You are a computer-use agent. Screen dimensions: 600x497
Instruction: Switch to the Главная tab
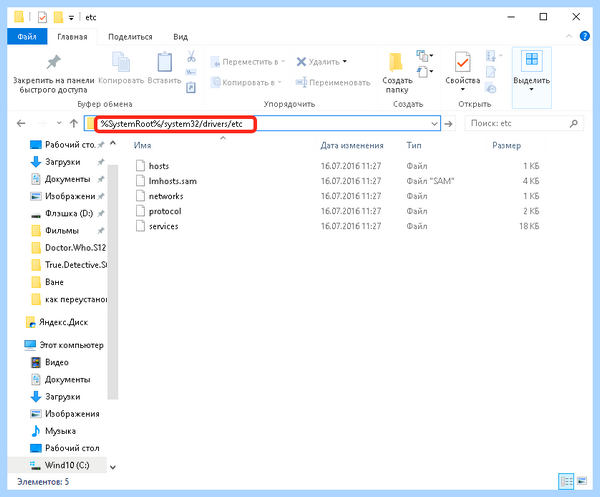coord(72,37)
